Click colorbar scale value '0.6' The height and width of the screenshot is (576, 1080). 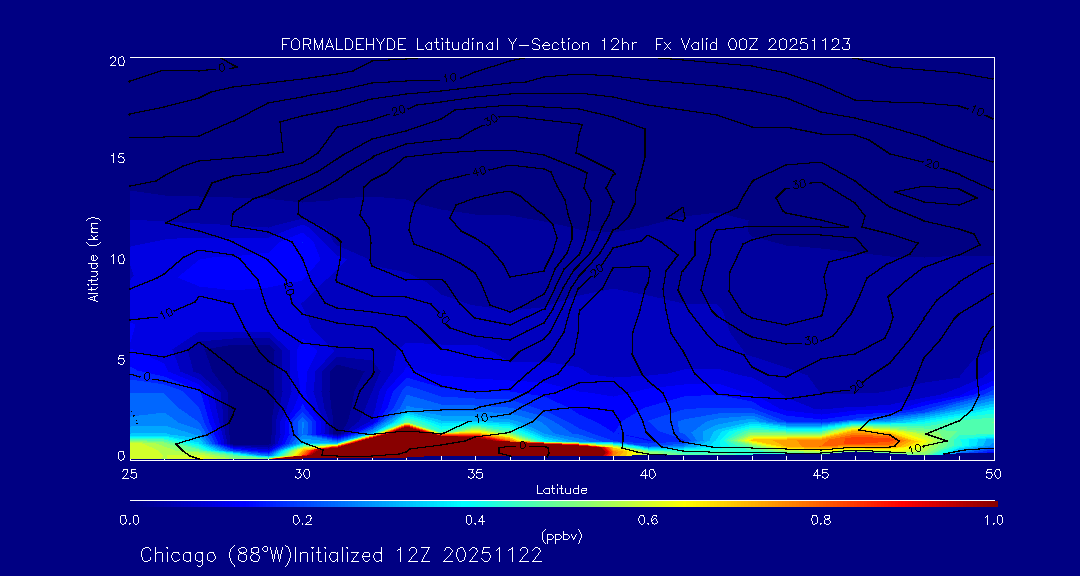[x=649, y=521]
